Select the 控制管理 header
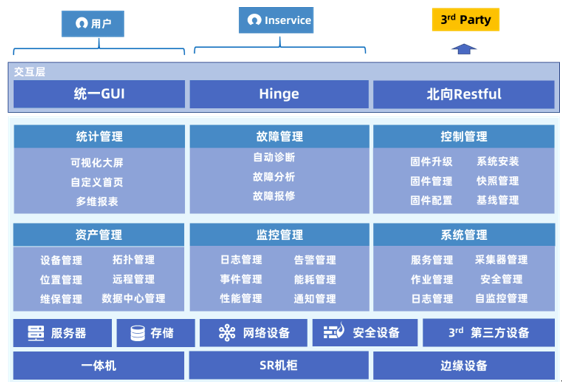 (x=464, y=136)
